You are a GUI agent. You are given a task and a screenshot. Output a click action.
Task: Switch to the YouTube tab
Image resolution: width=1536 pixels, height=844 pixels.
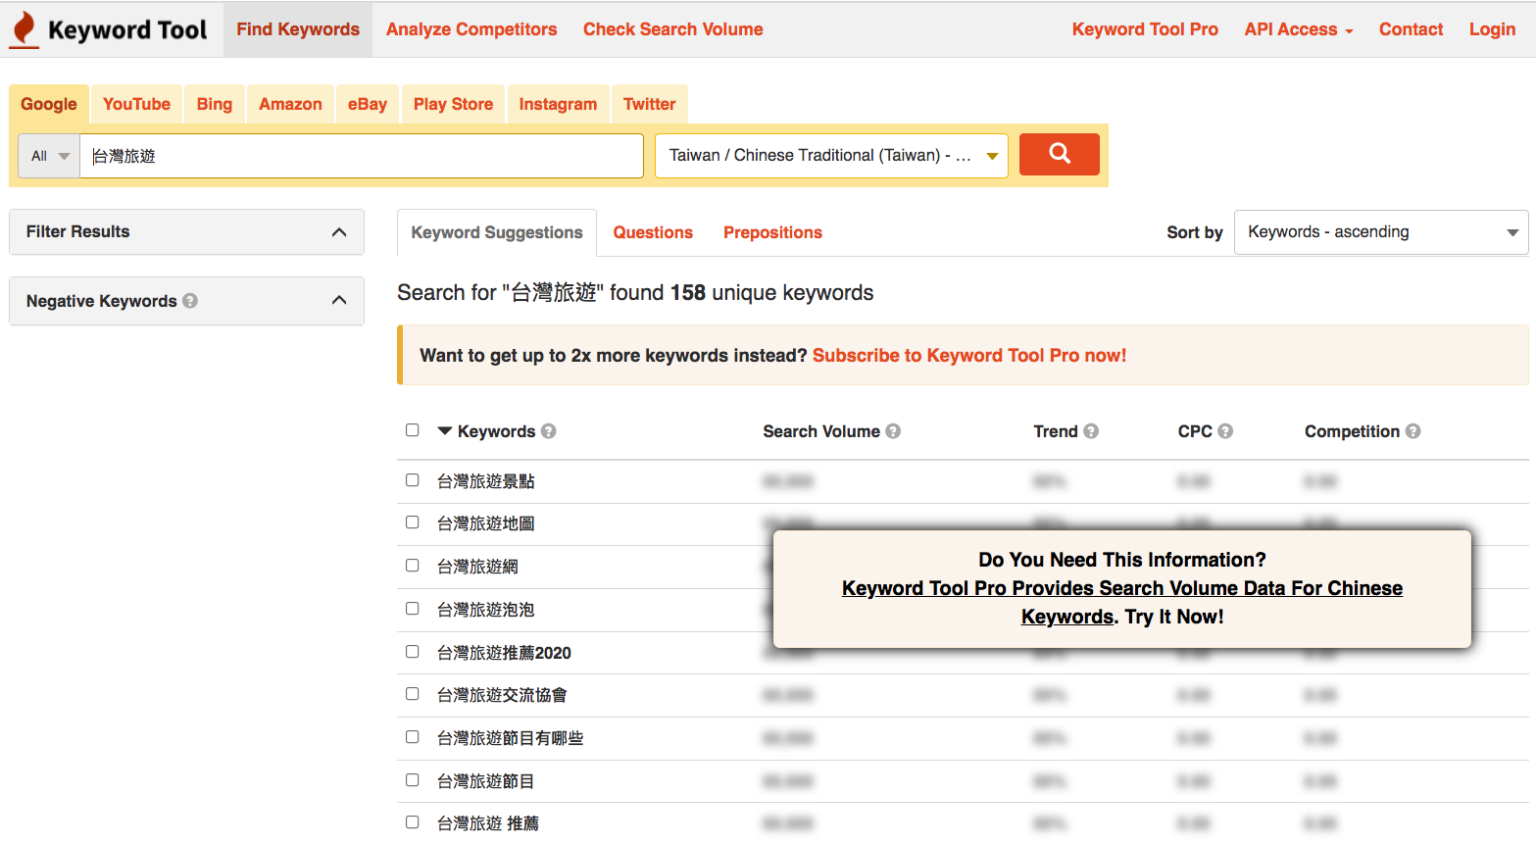tap(136, 104)
